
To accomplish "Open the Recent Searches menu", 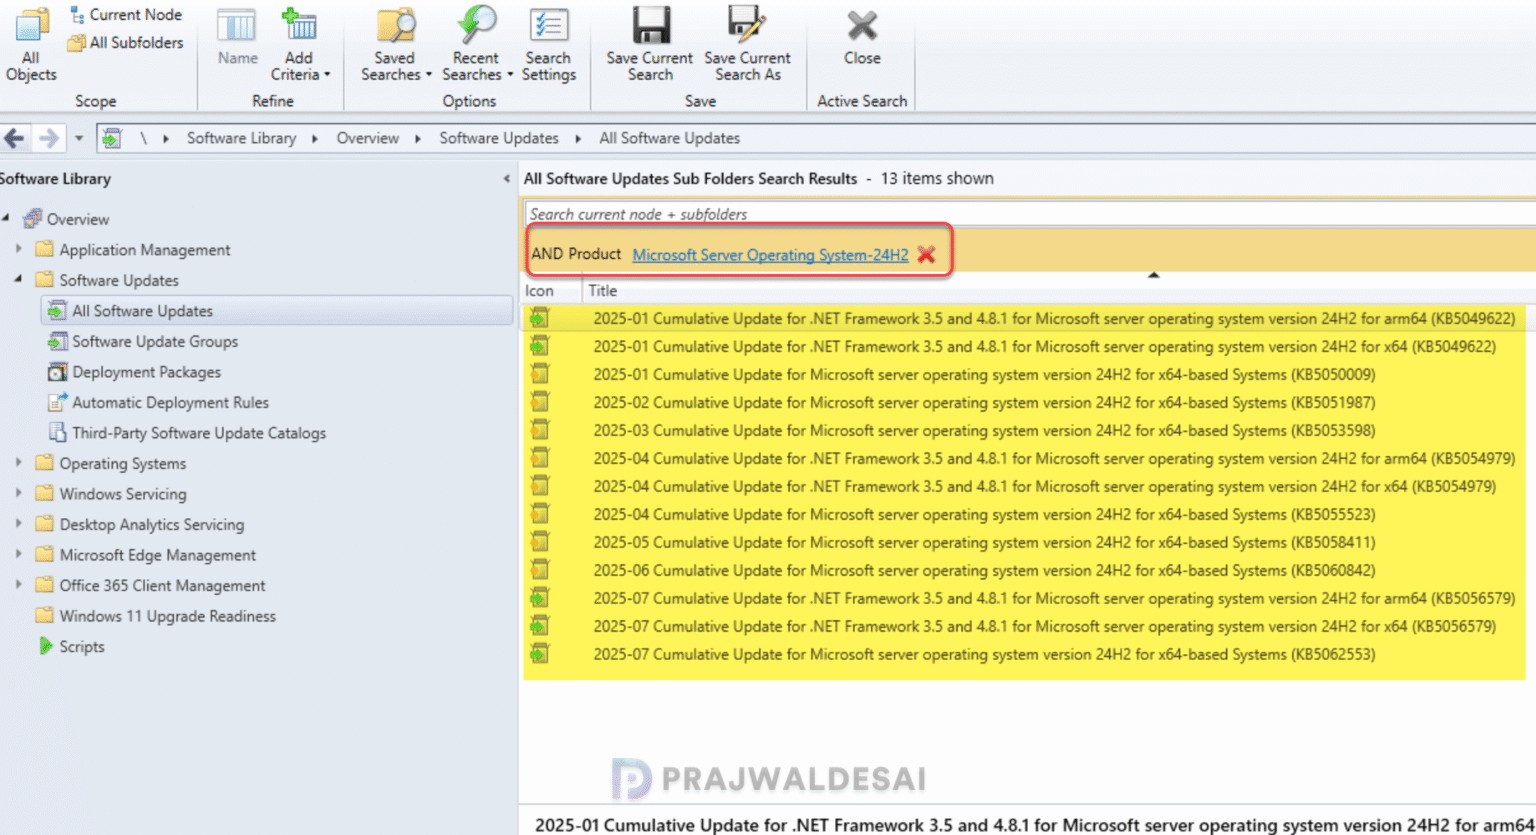I will 476,45.
